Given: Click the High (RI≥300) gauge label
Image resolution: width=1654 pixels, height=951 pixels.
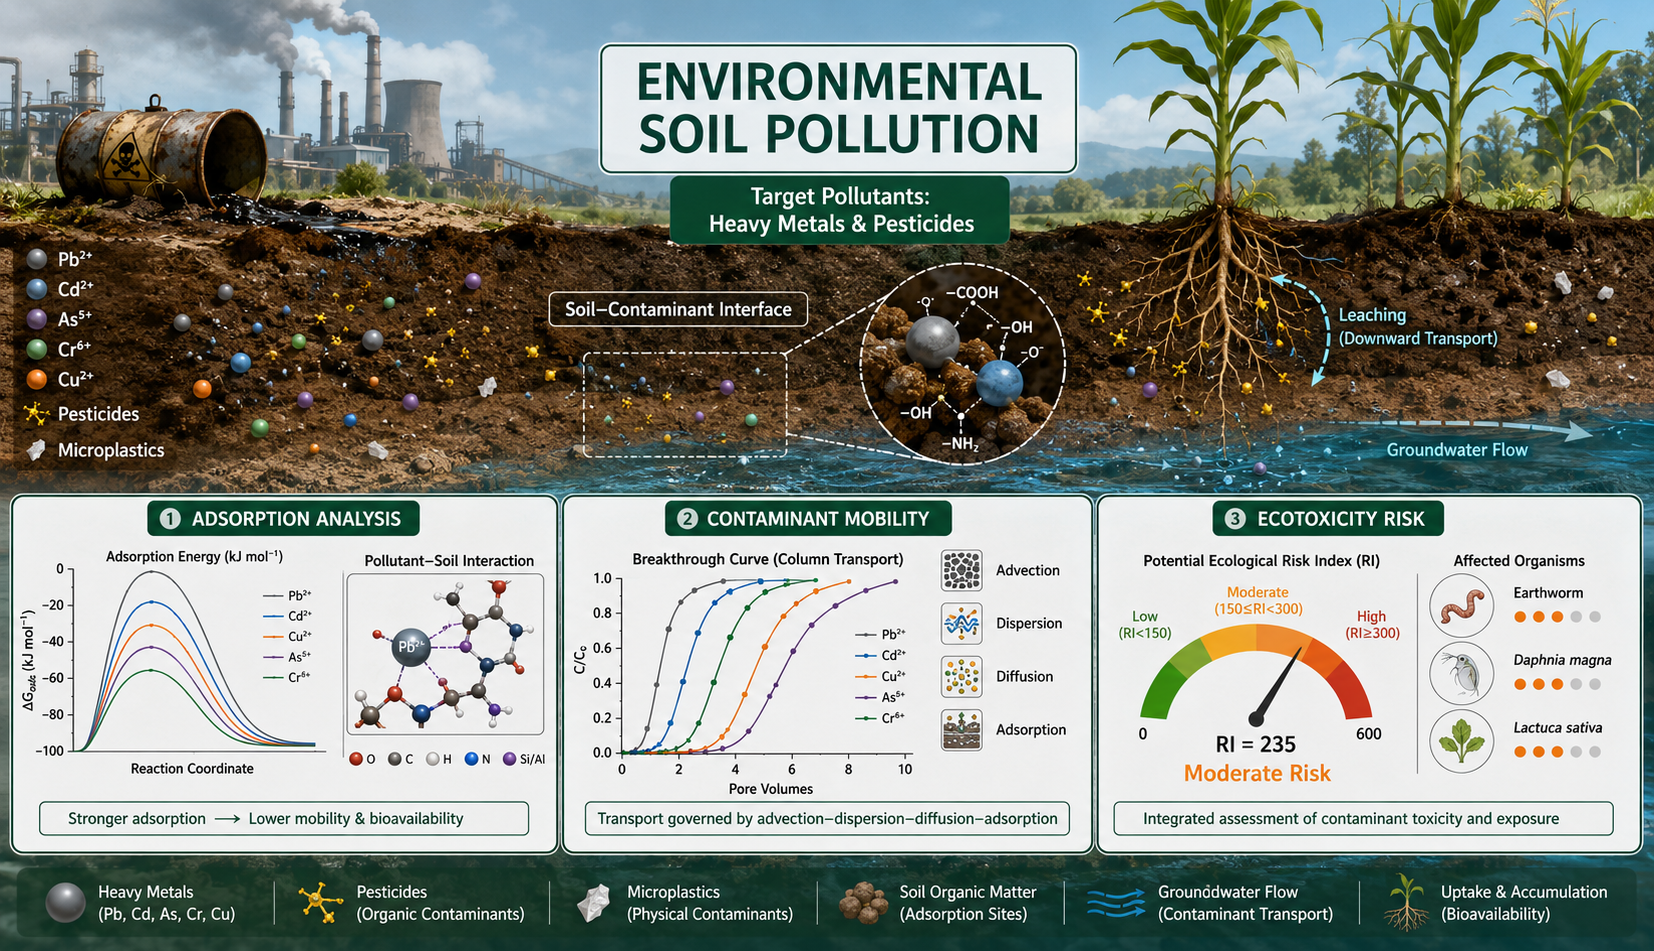Looking at the screenshot, I should click(x=1372, y=625).
